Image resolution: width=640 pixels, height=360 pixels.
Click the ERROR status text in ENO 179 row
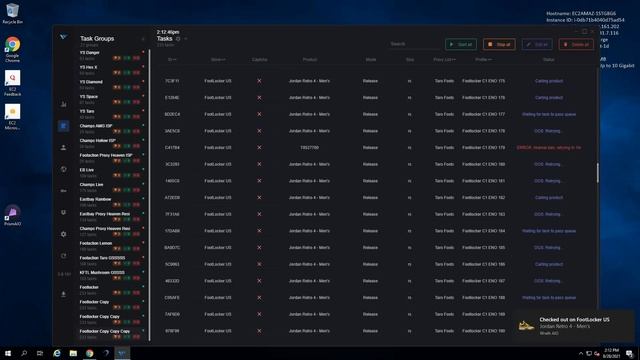(x=549, y=147)
